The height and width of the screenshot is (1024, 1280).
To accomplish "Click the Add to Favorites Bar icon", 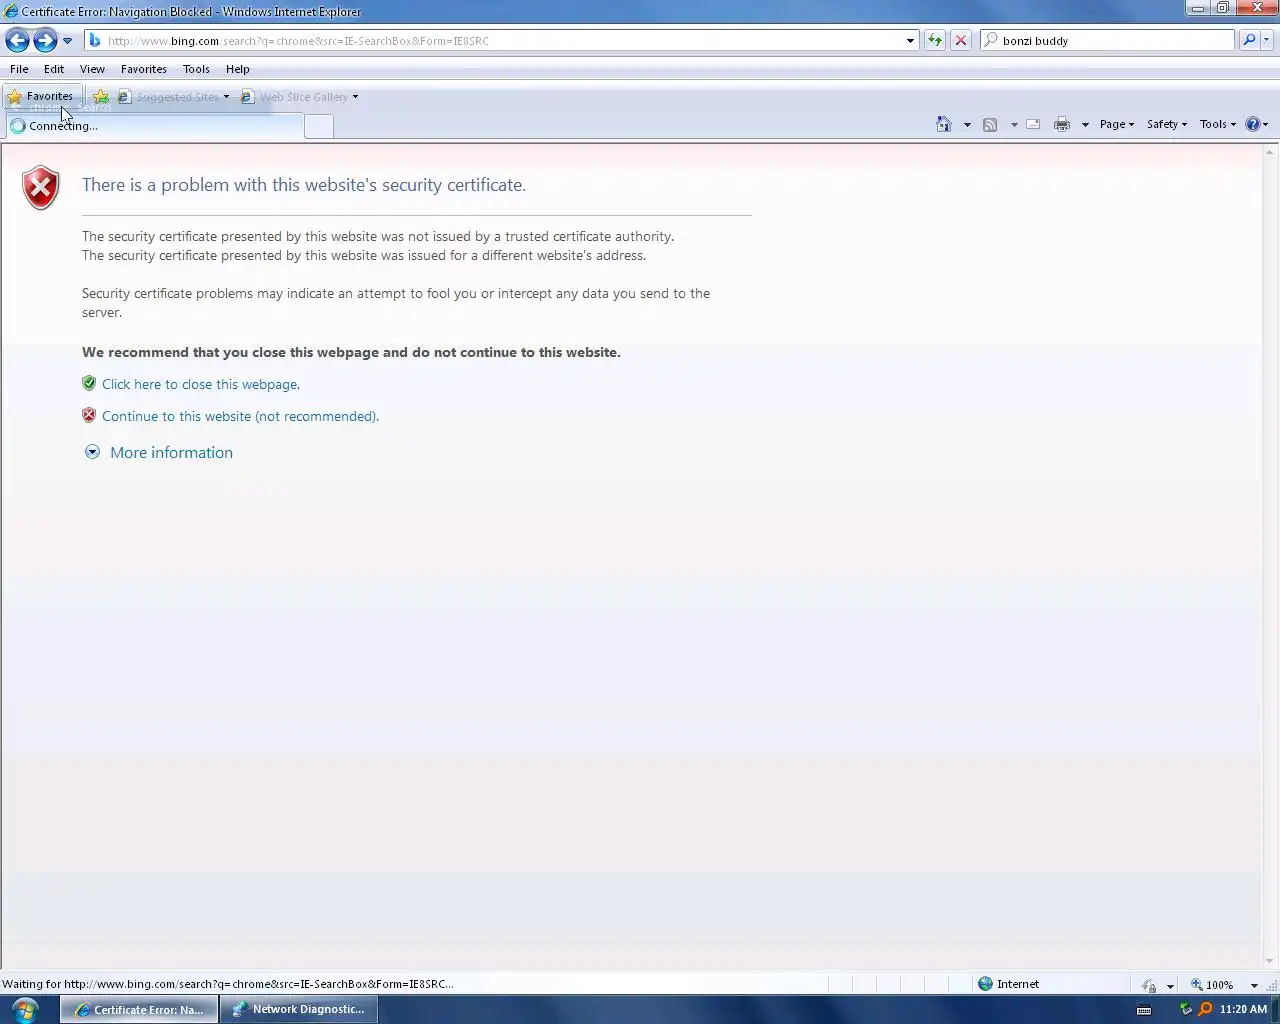I will 101,97.
